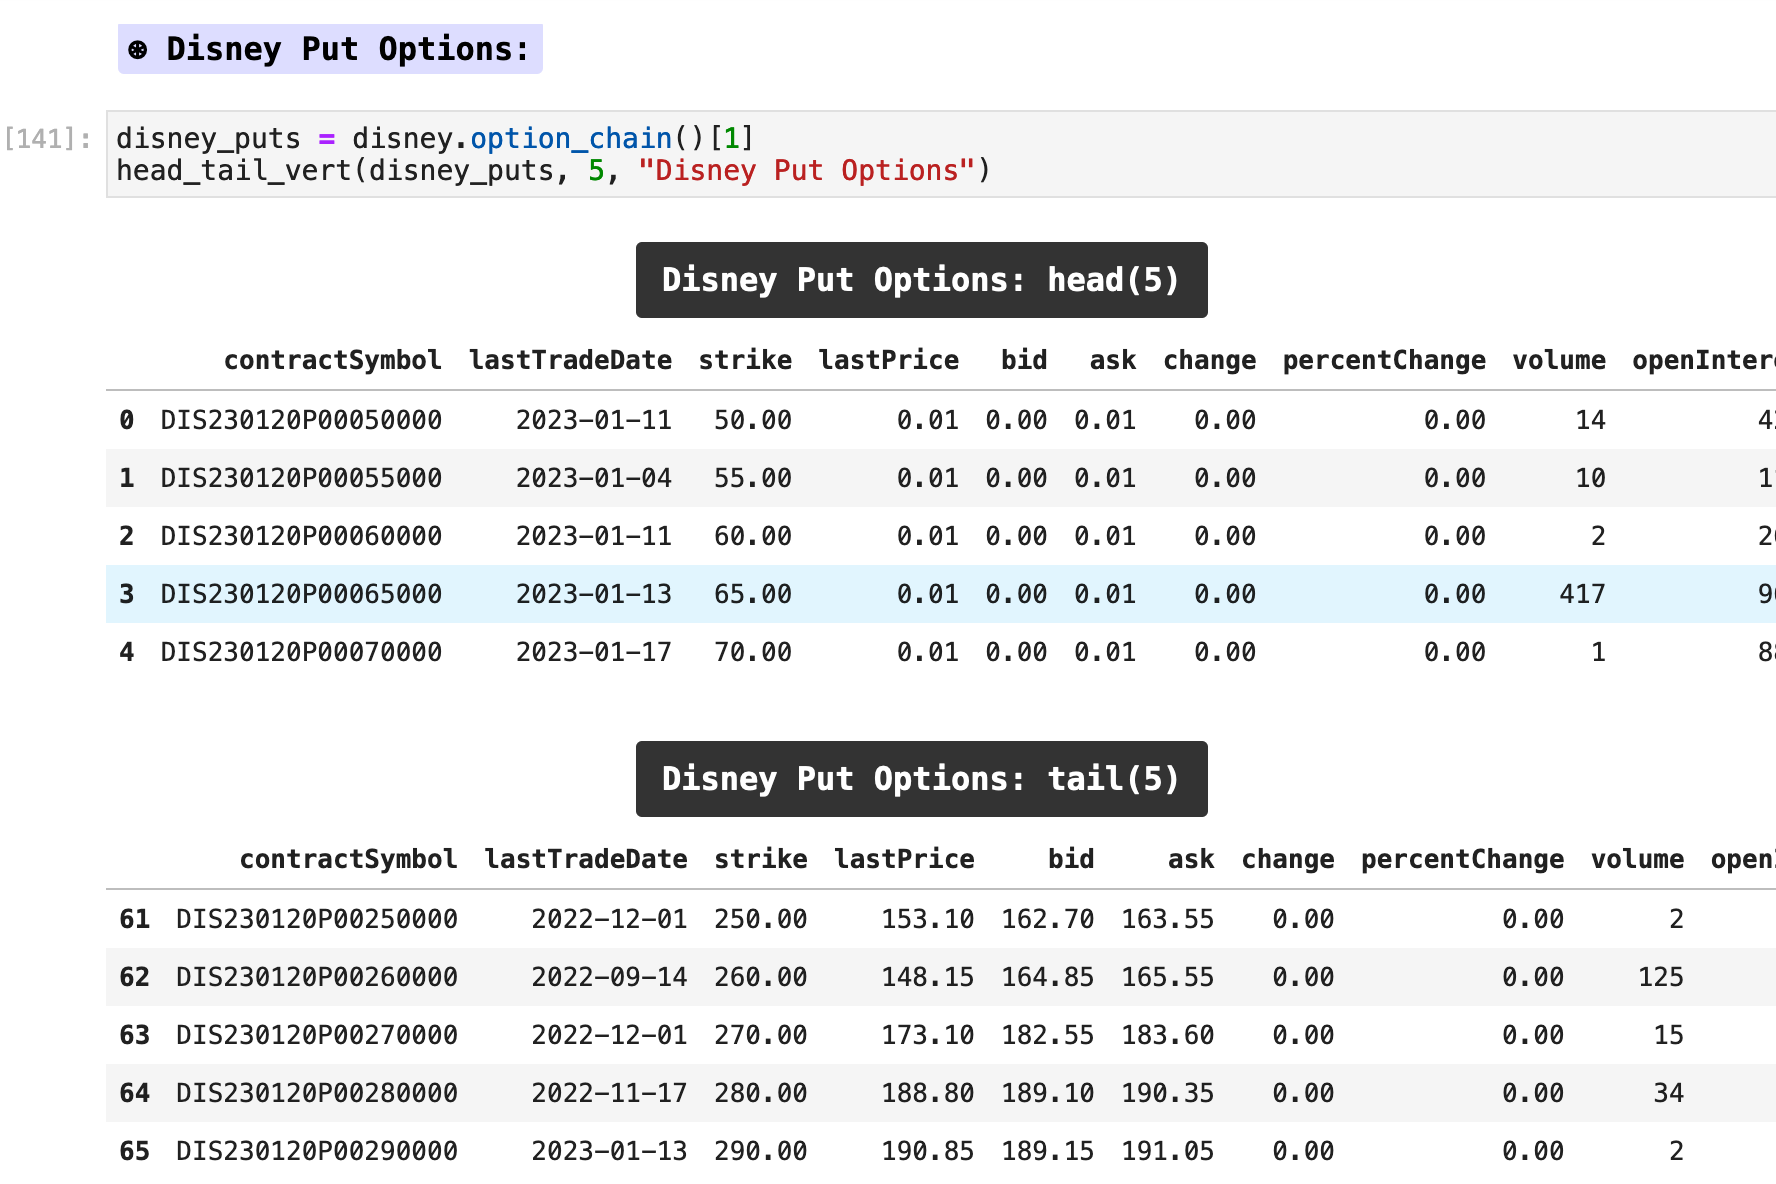Click inside code cell 141

coord(940,154)
